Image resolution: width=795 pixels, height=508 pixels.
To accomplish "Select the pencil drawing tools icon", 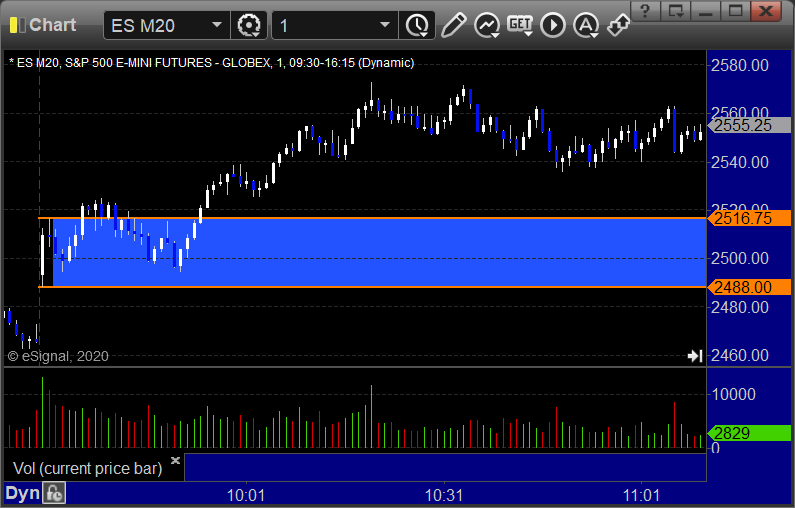I will pyautogui.click(x=453, y=25).
